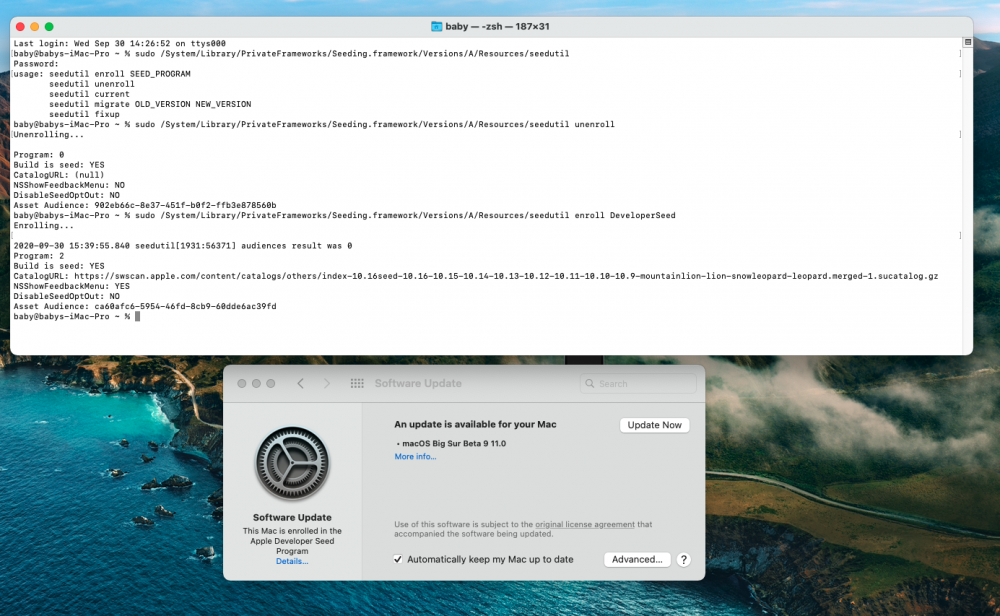Open the Advanced options dialog
1000x616 pixels.
pyautogui.click(x=636, y=559)
